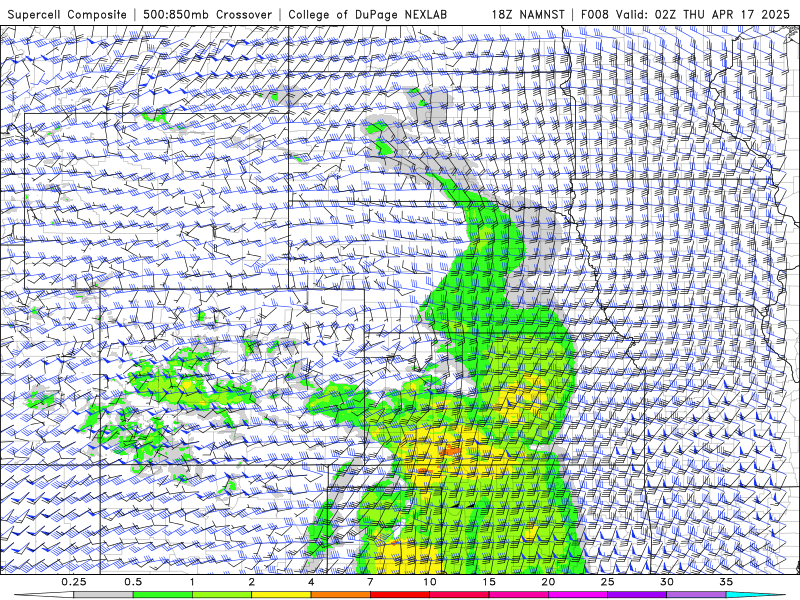Screen dimensions: 800x600
Task: Click the bright green 0.5–1 legend segment
Action: tap(163, 595)
